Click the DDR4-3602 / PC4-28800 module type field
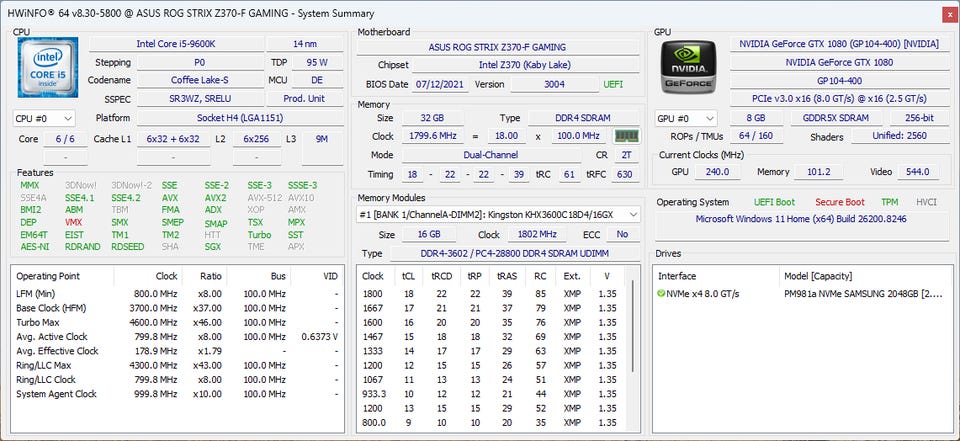 514,254
